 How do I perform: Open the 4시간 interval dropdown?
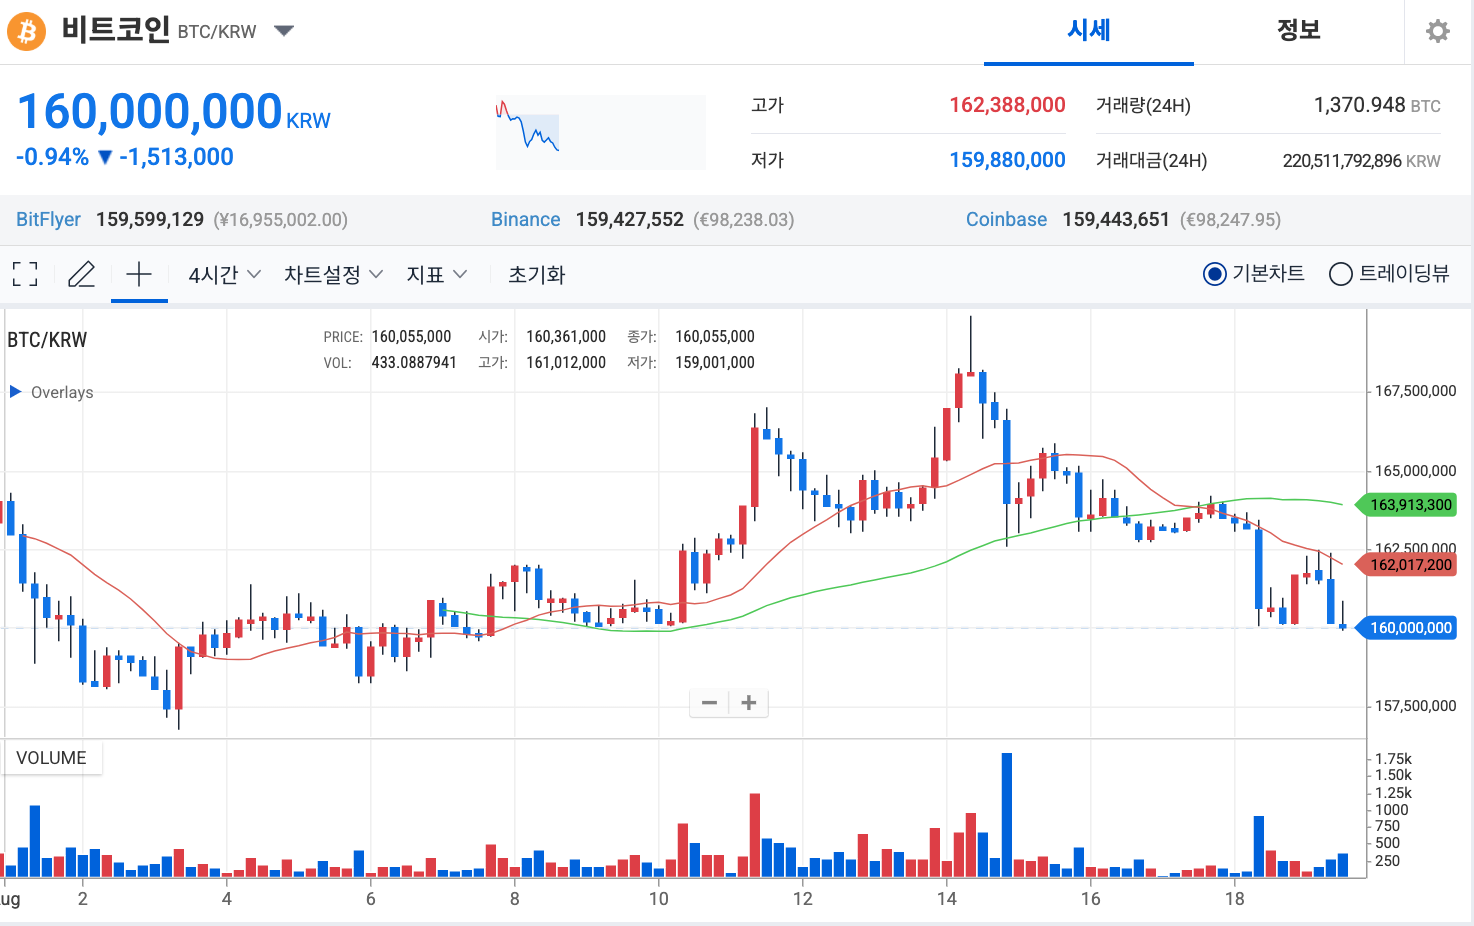click(224, 274)
